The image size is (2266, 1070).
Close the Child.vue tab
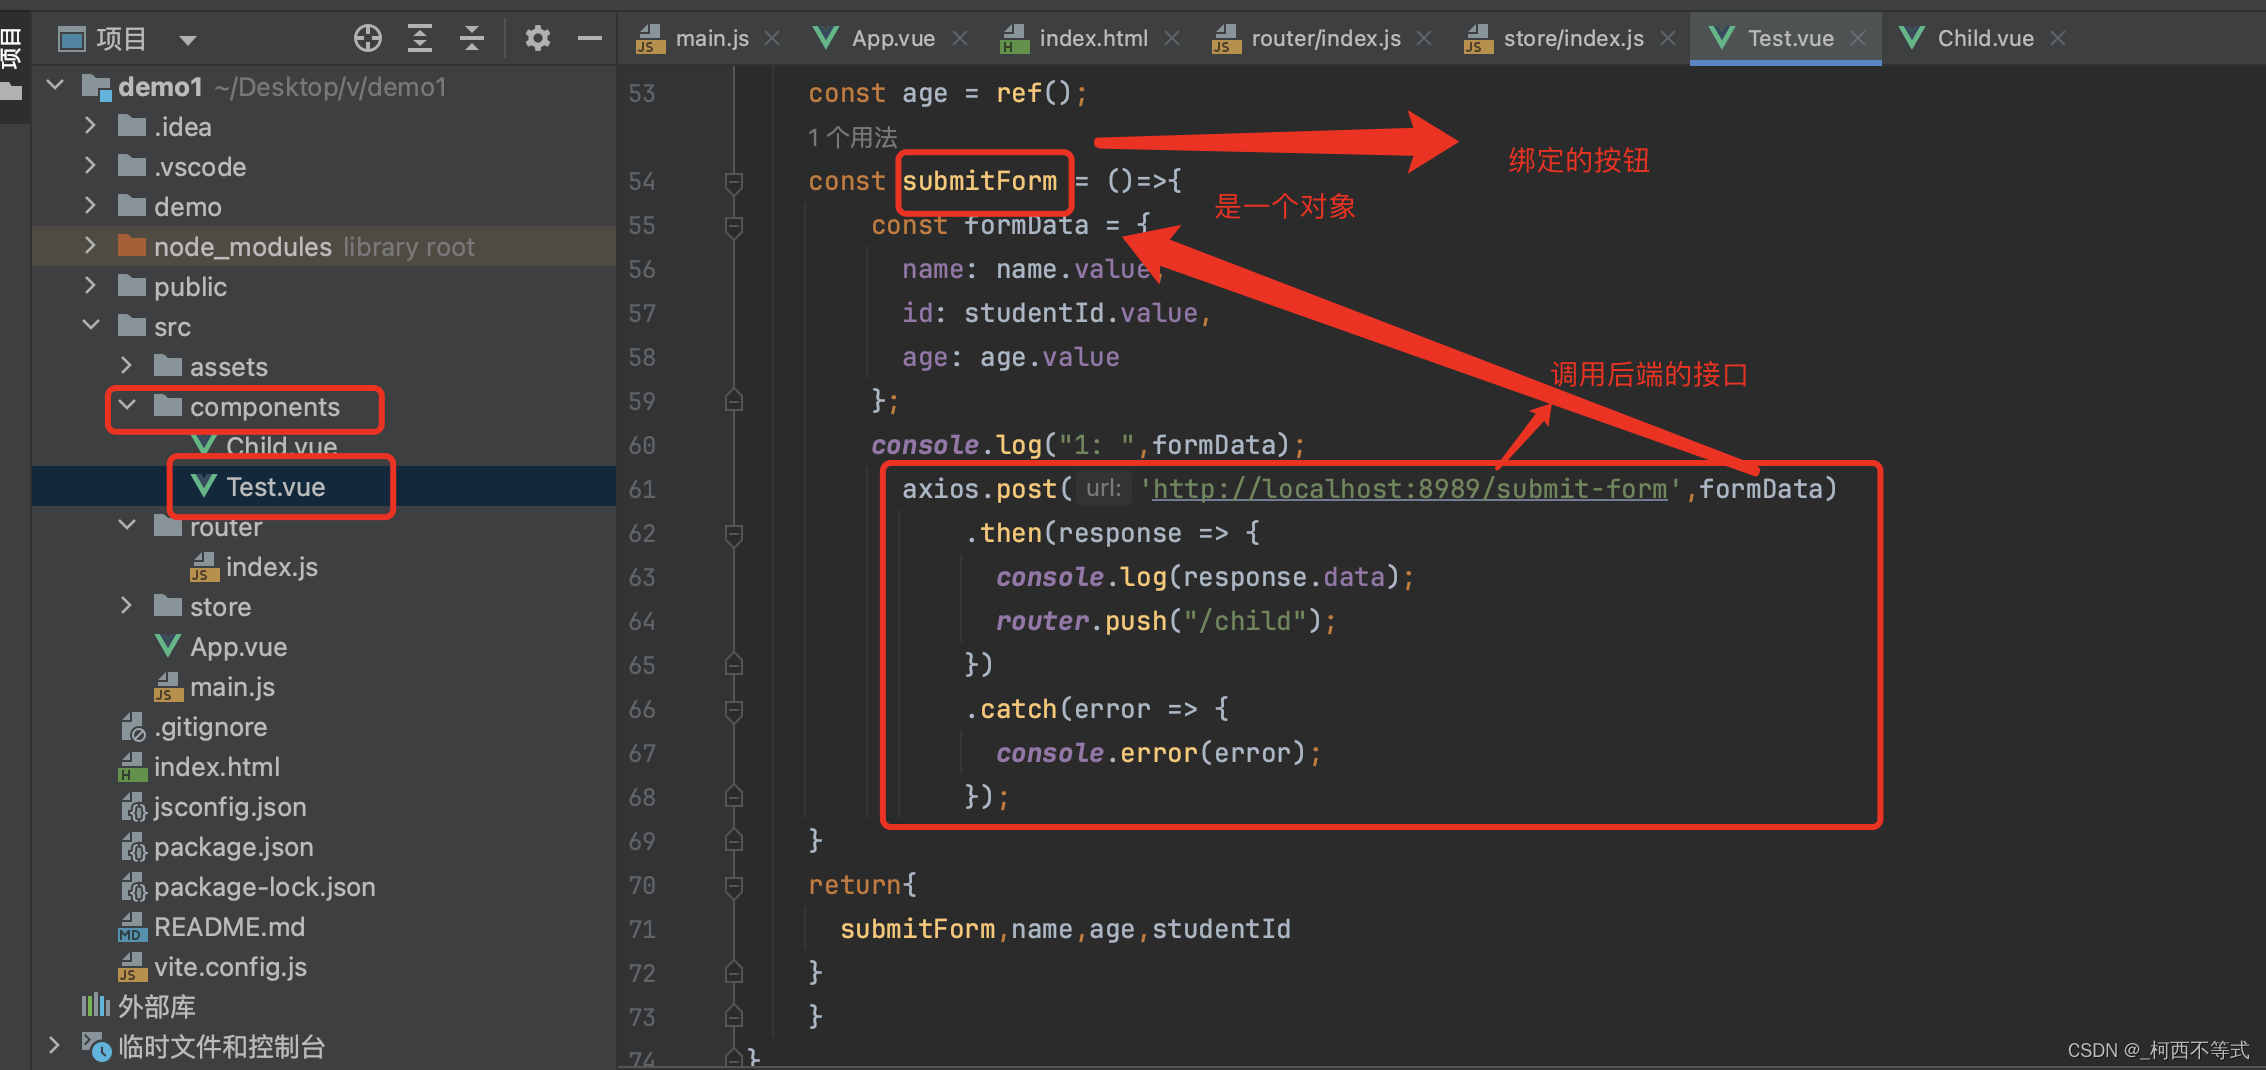pos(2058,38)
